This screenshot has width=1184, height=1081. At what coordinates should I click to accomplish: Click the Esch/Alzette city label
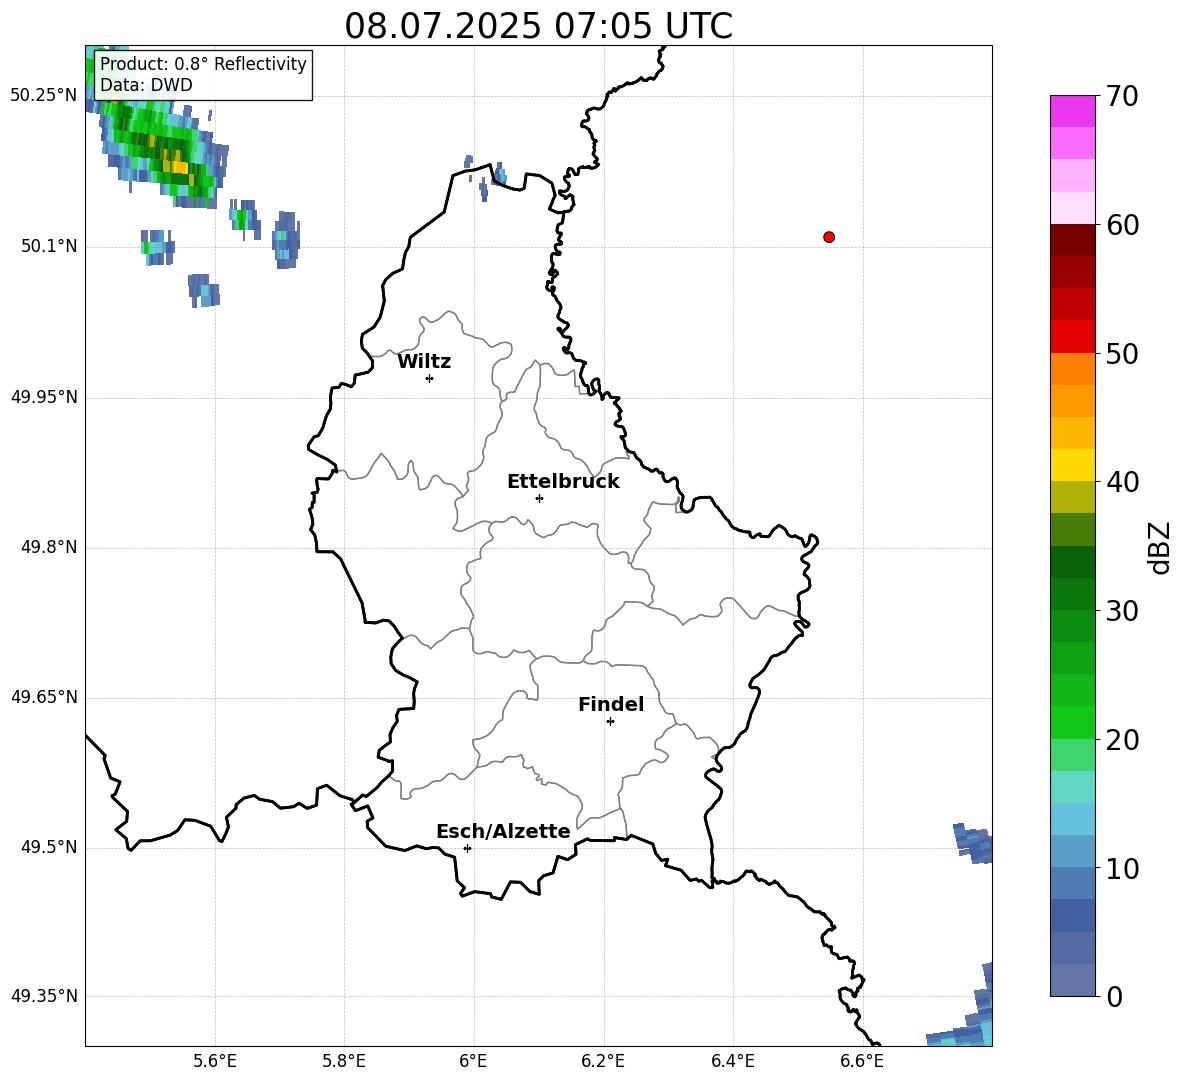[x=503, y=831]
